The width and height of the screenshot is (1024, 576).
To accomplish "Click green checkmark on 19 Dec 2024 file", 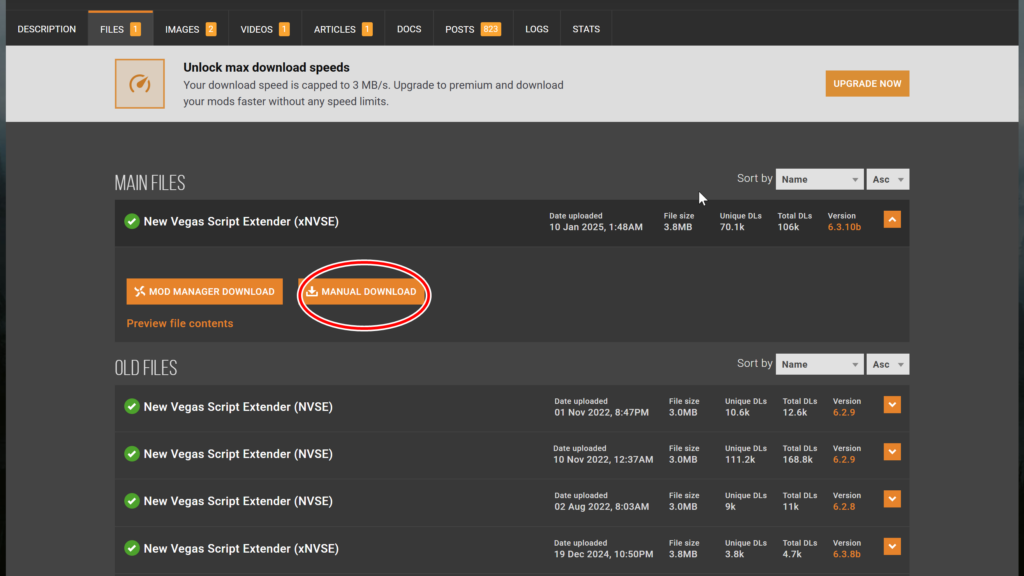I will 132,548.
